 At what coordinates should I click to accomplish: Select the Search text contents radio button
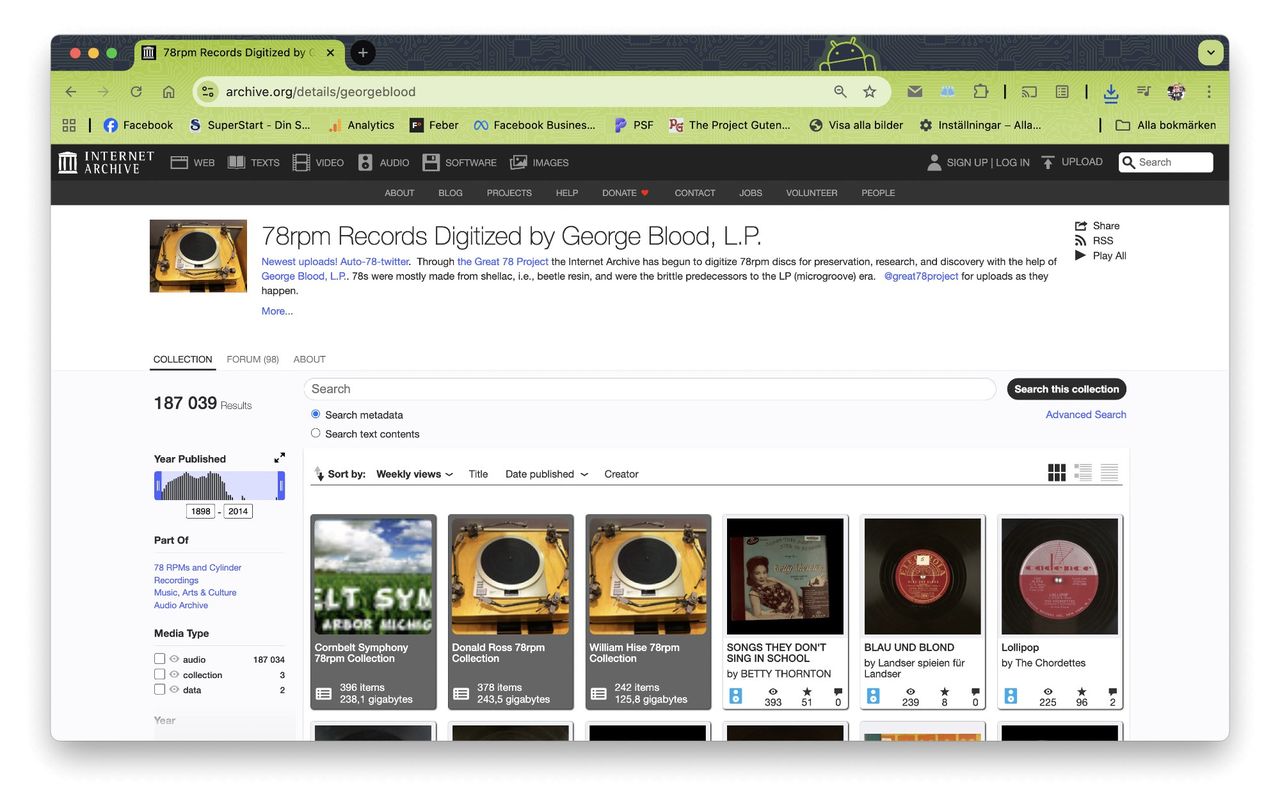(x=316, y=433)
